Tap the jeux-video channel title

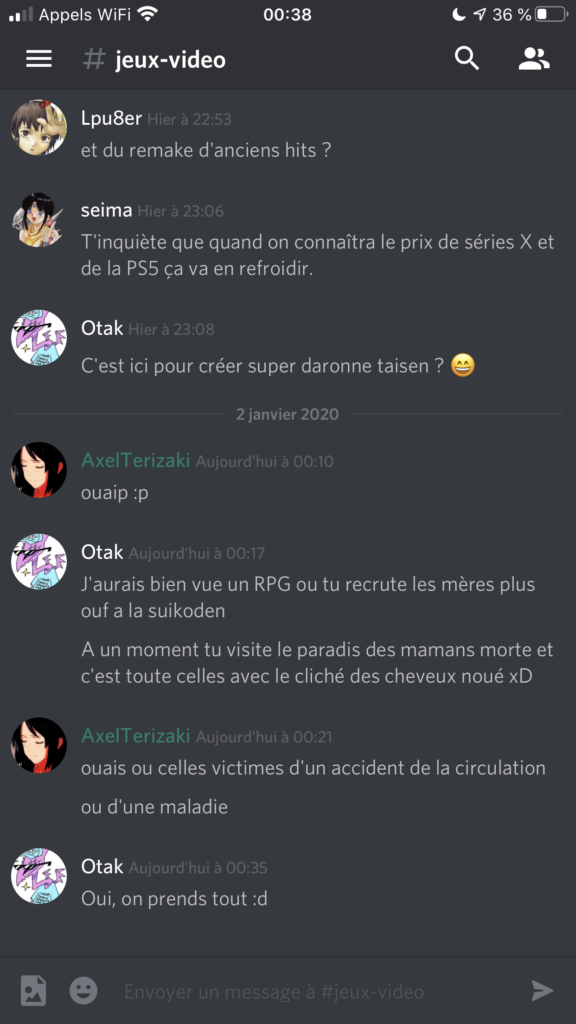click(170, 60)
